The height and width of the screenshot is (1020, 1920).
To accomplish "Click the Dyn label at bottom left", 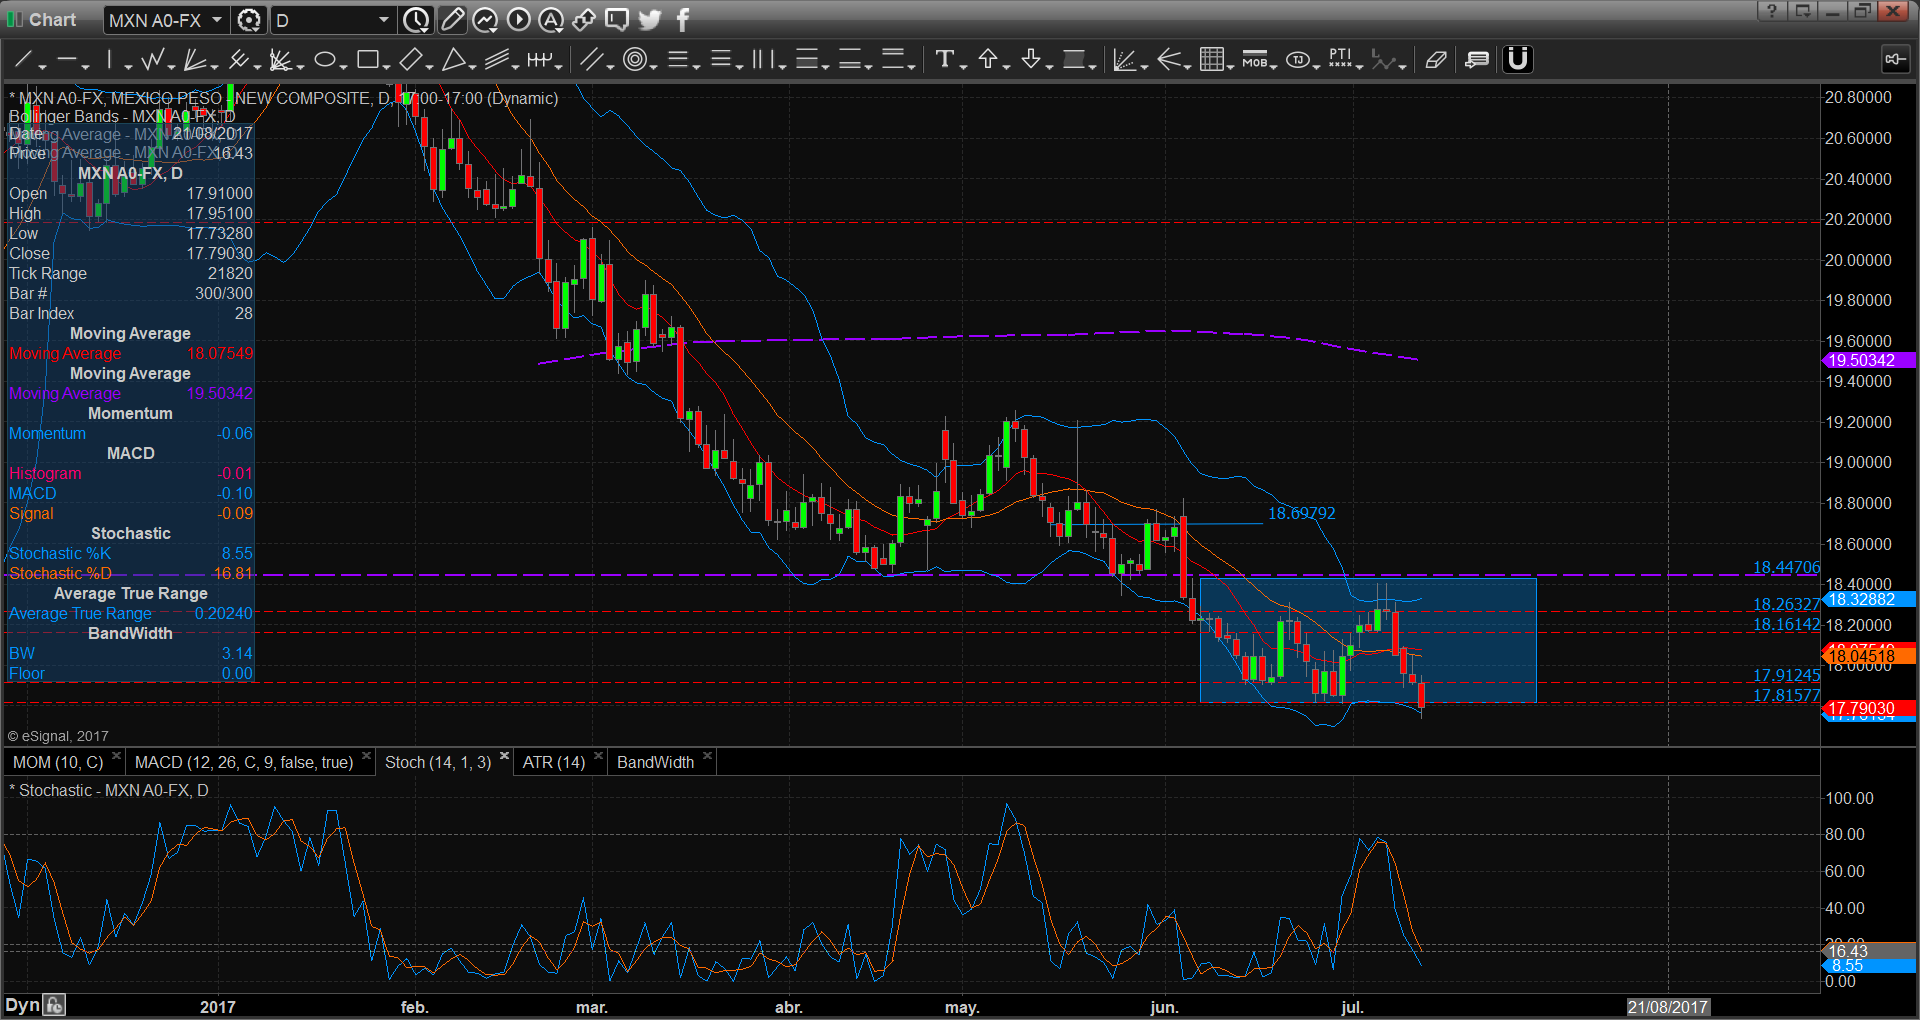I will click(22, 1005).
